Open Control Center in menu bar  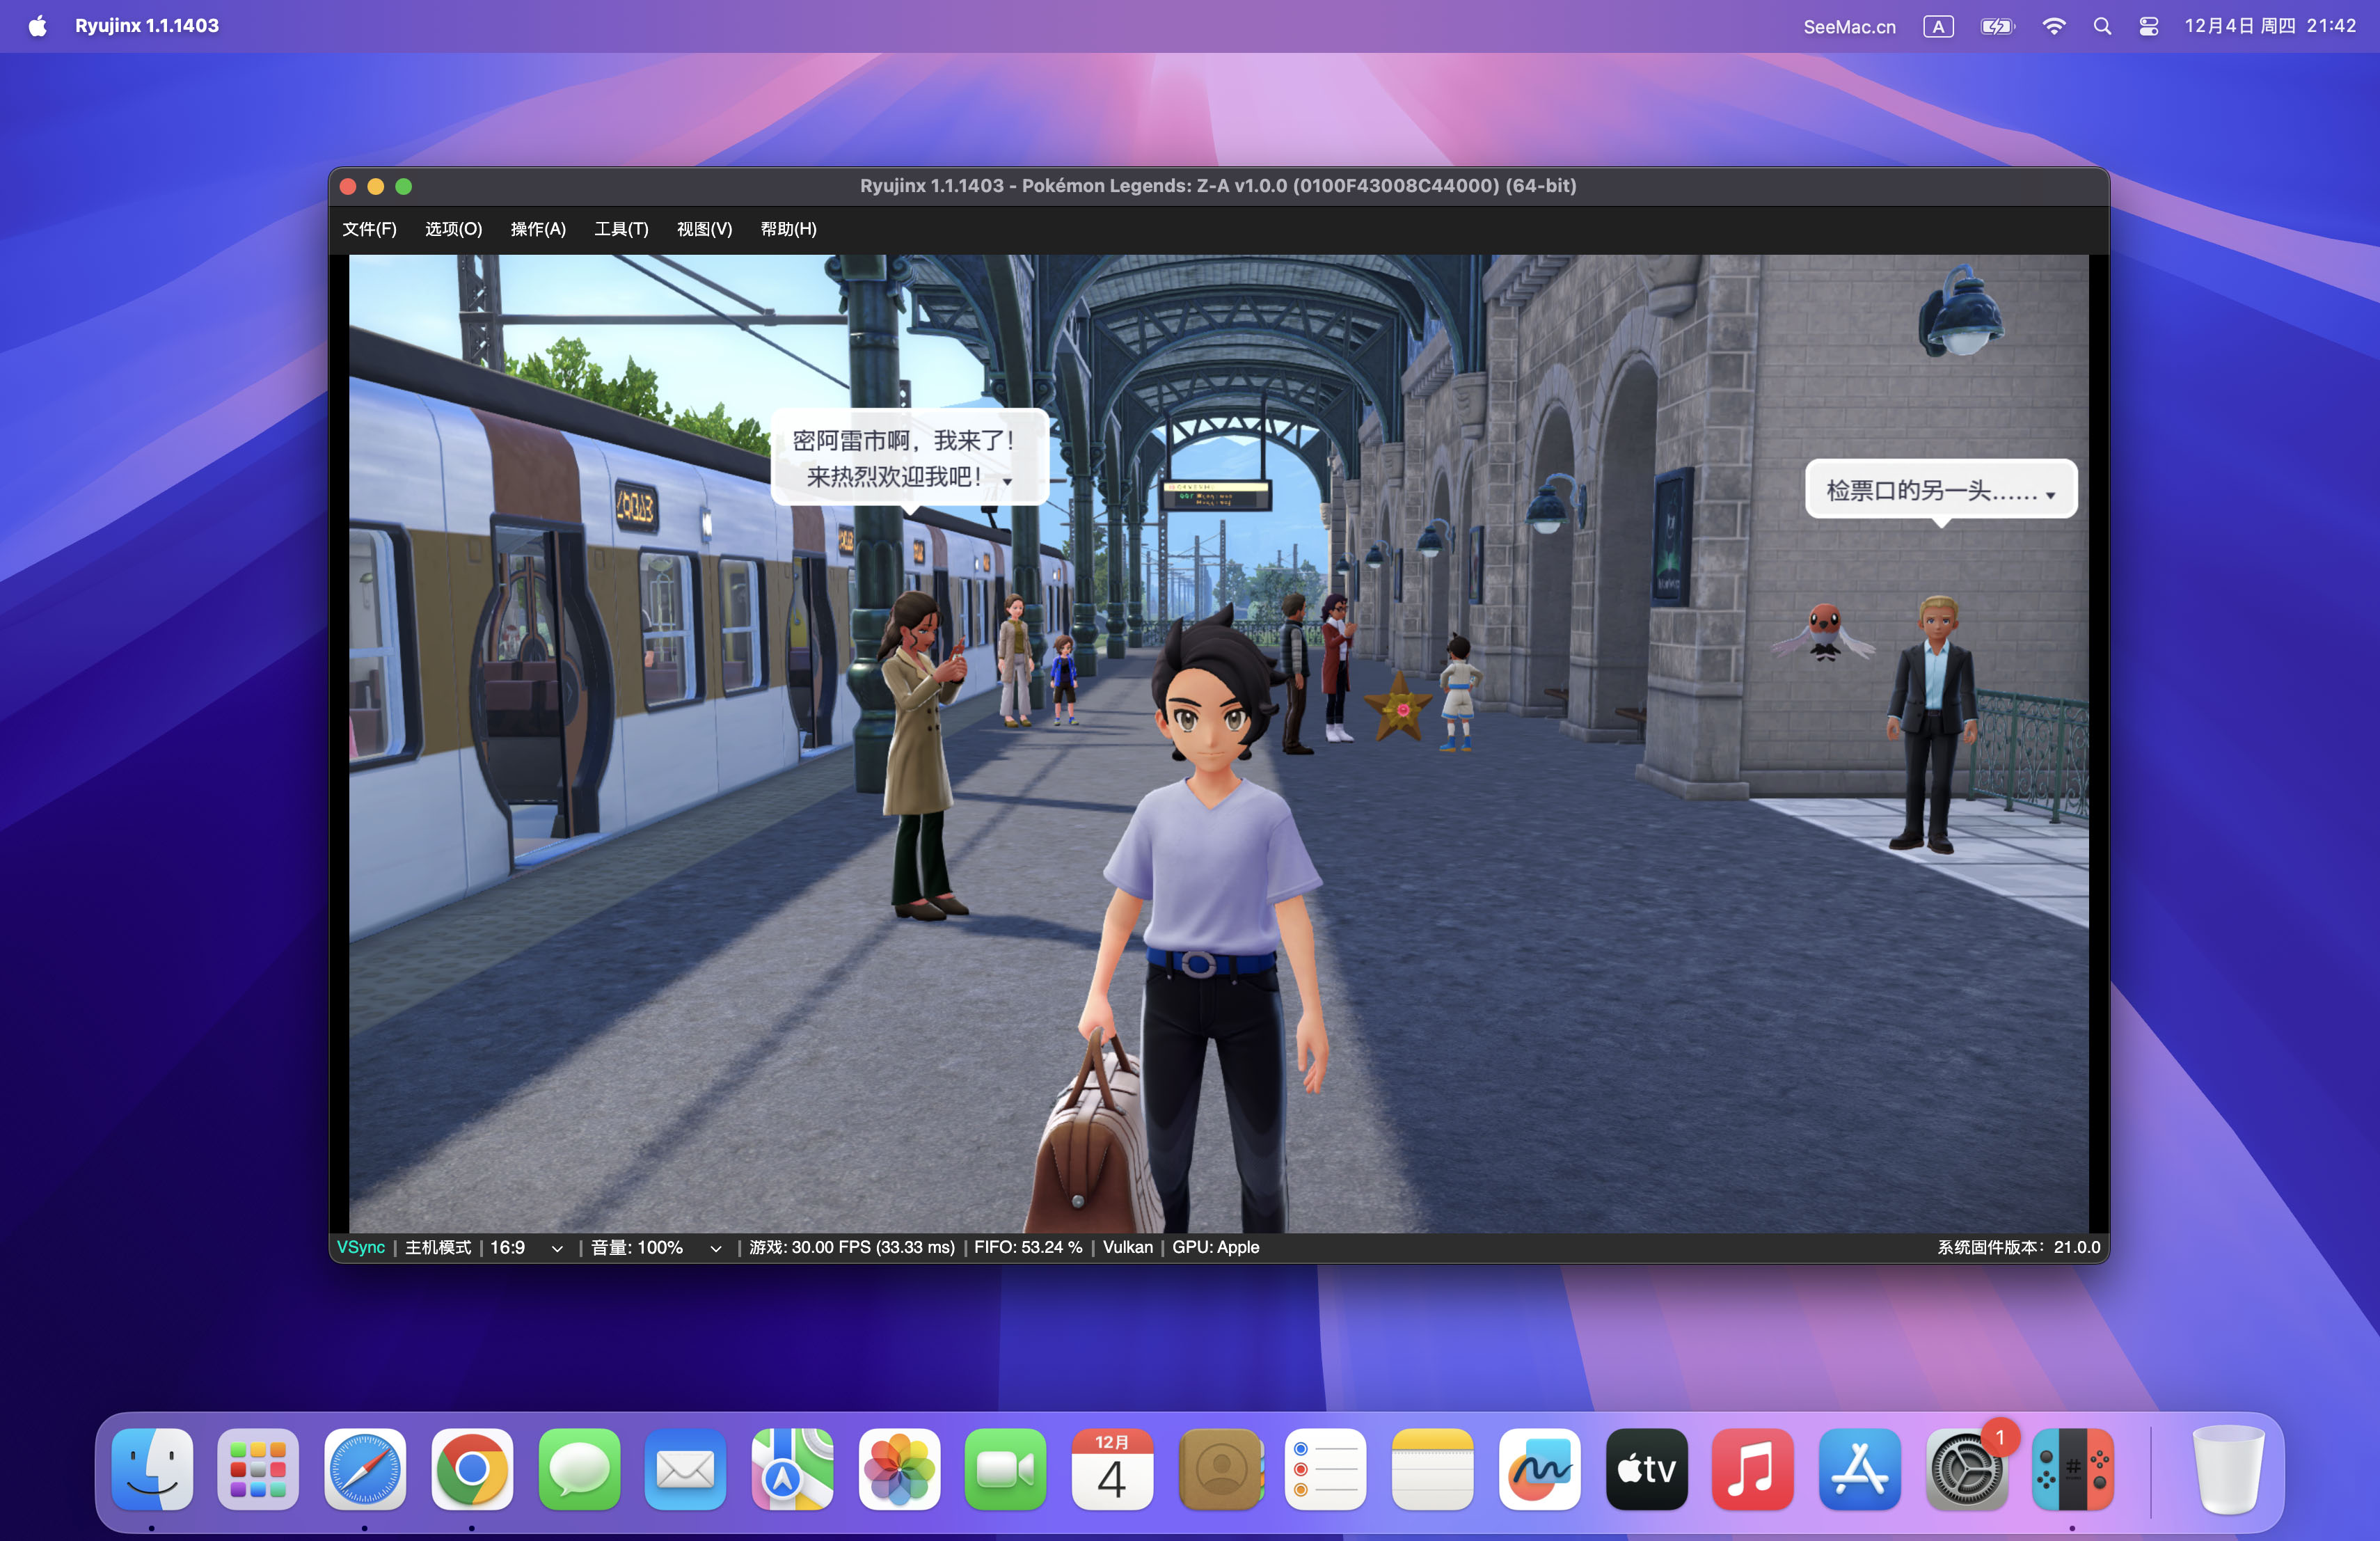(x=2148, y=26)
